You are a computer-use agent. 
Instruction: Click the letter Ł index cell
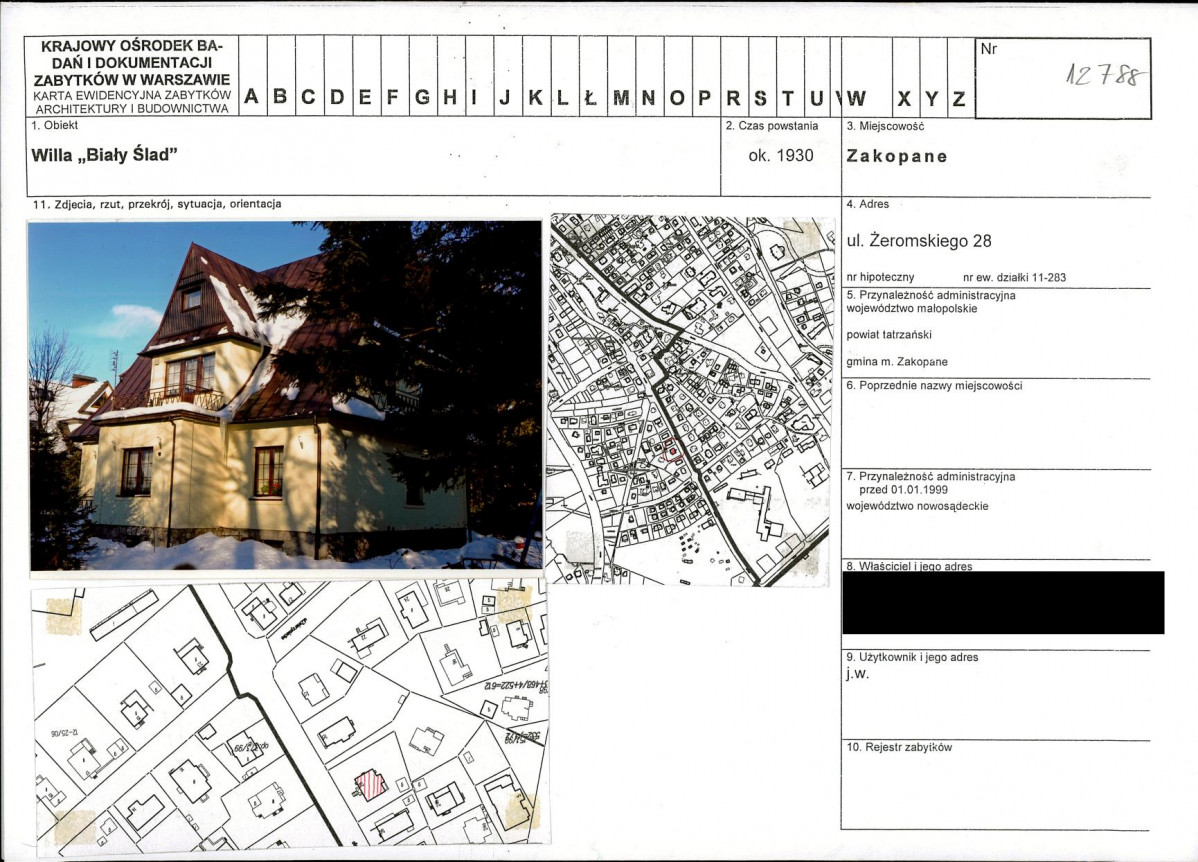(x=591, y=98)
